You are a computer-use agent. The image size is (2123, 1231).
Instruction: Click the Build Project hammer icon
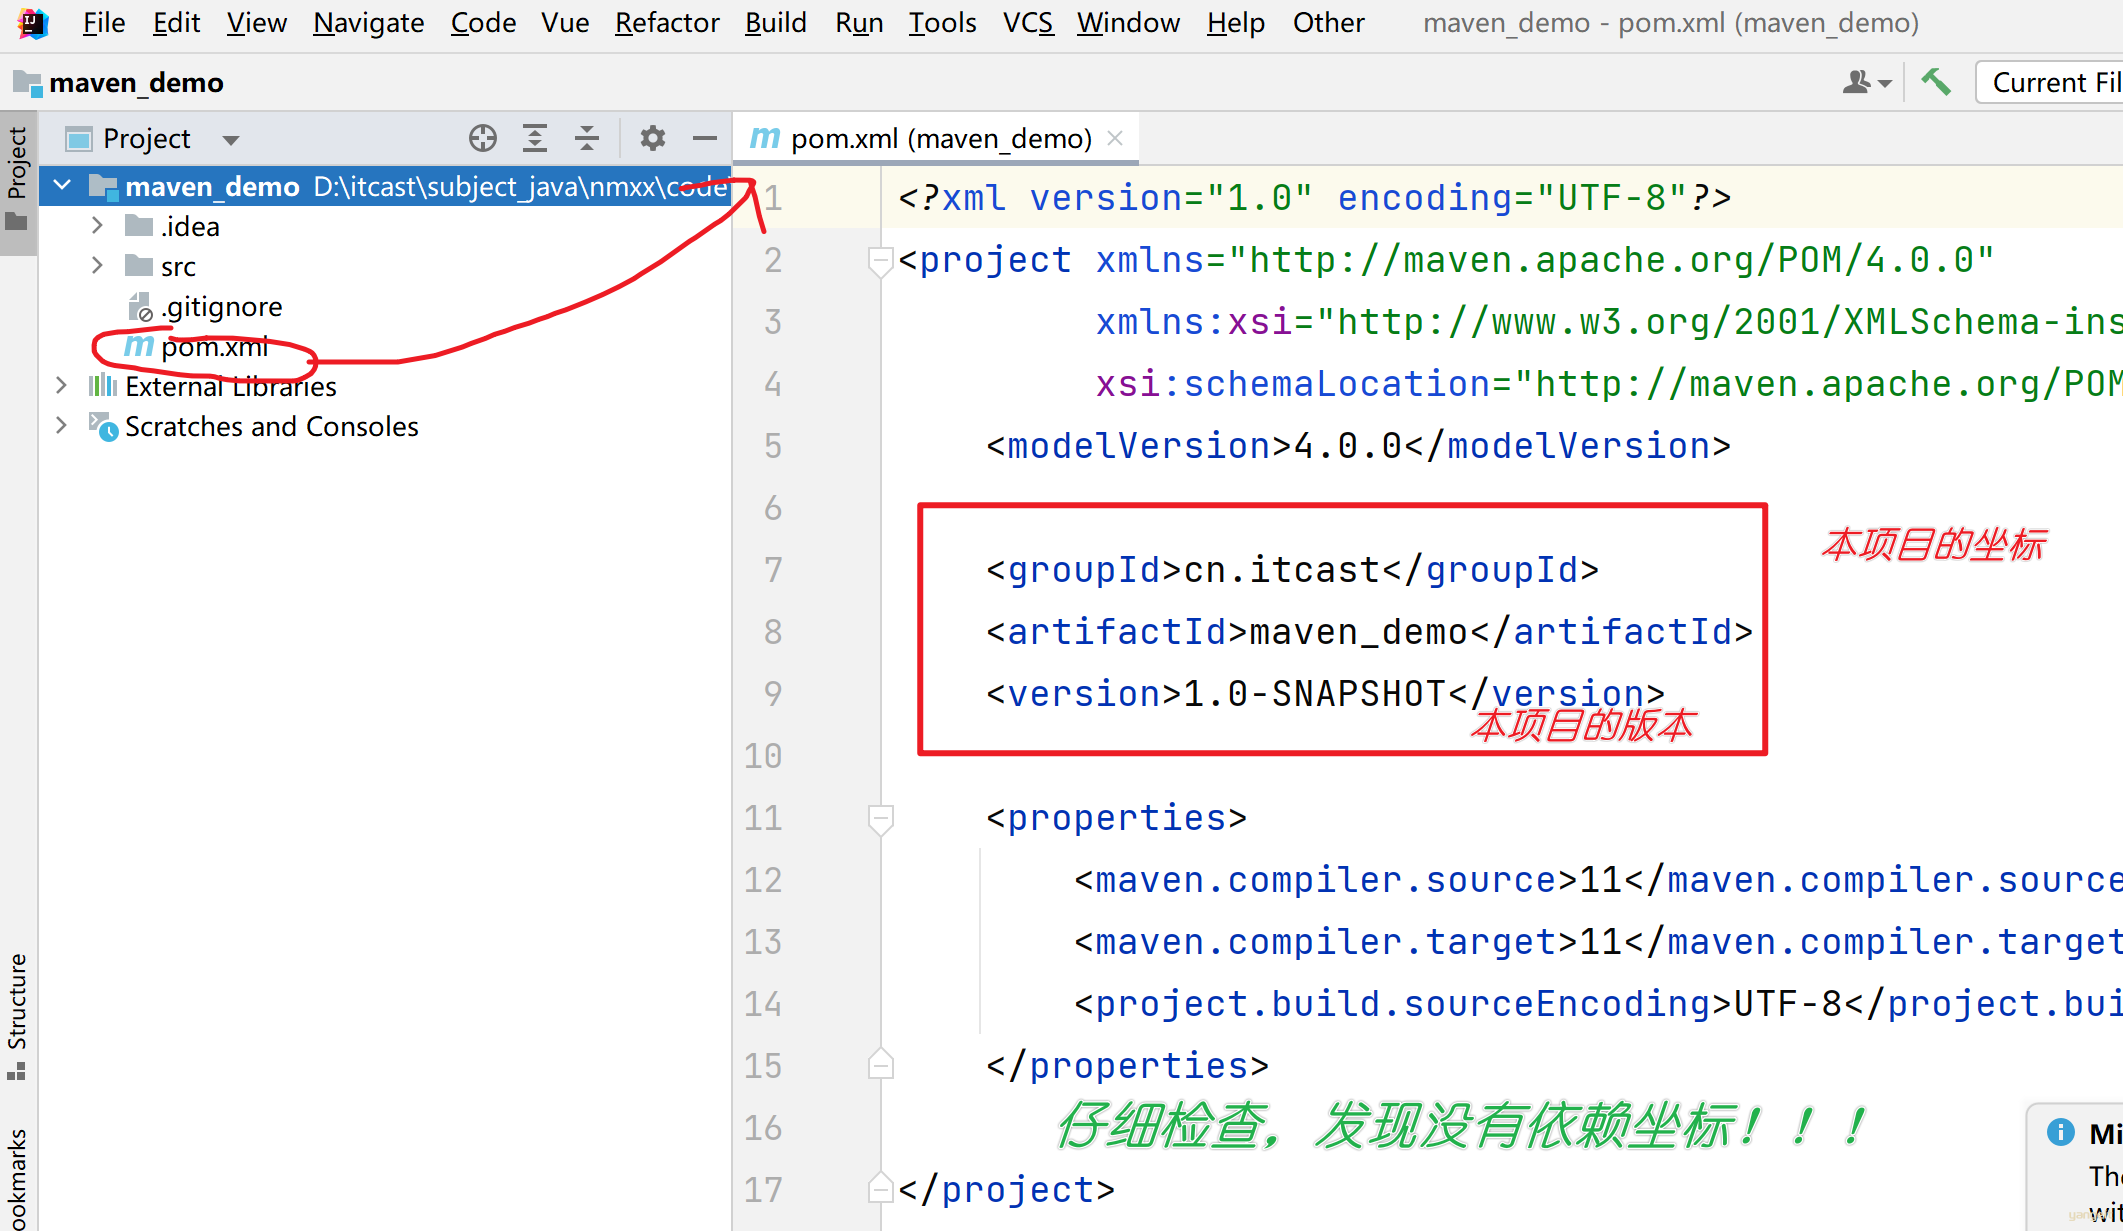click(x=1936, y=82)
